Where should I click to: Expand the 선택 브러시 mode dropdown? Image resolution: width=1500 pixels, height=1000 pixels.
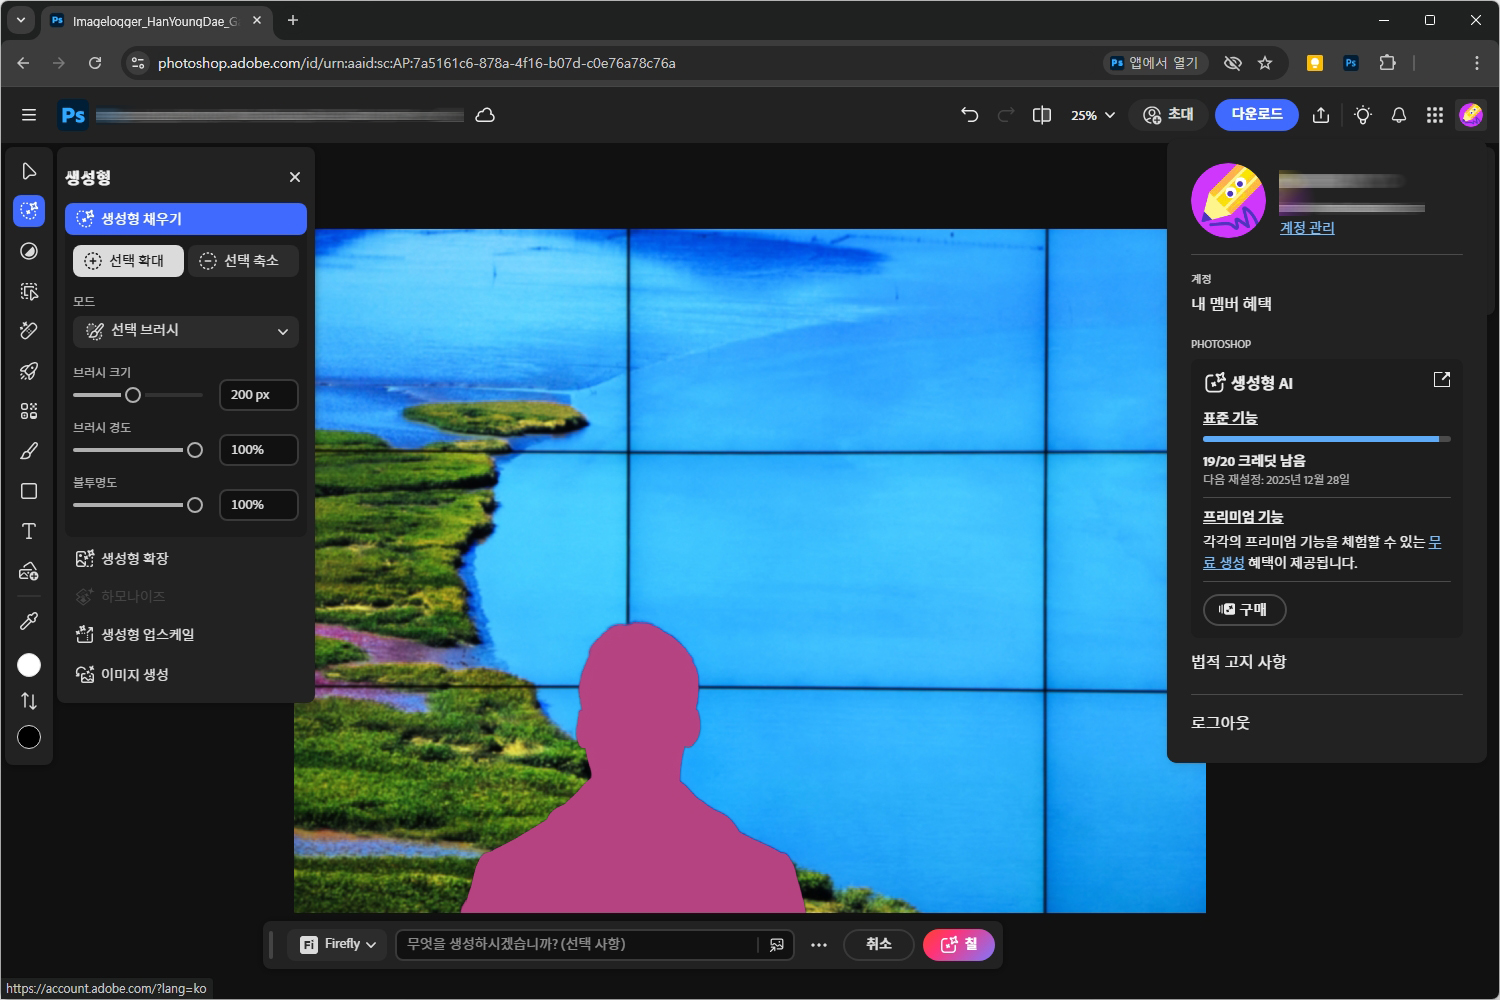click(x=186, y=331)
